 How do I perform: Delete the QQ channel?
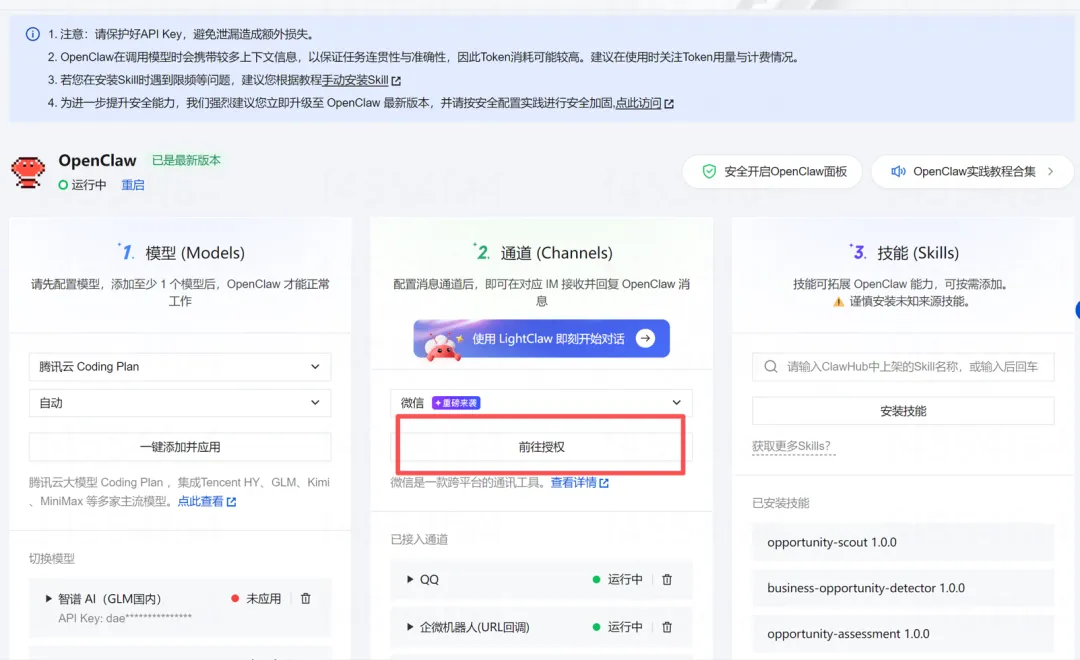click(667, 579)
